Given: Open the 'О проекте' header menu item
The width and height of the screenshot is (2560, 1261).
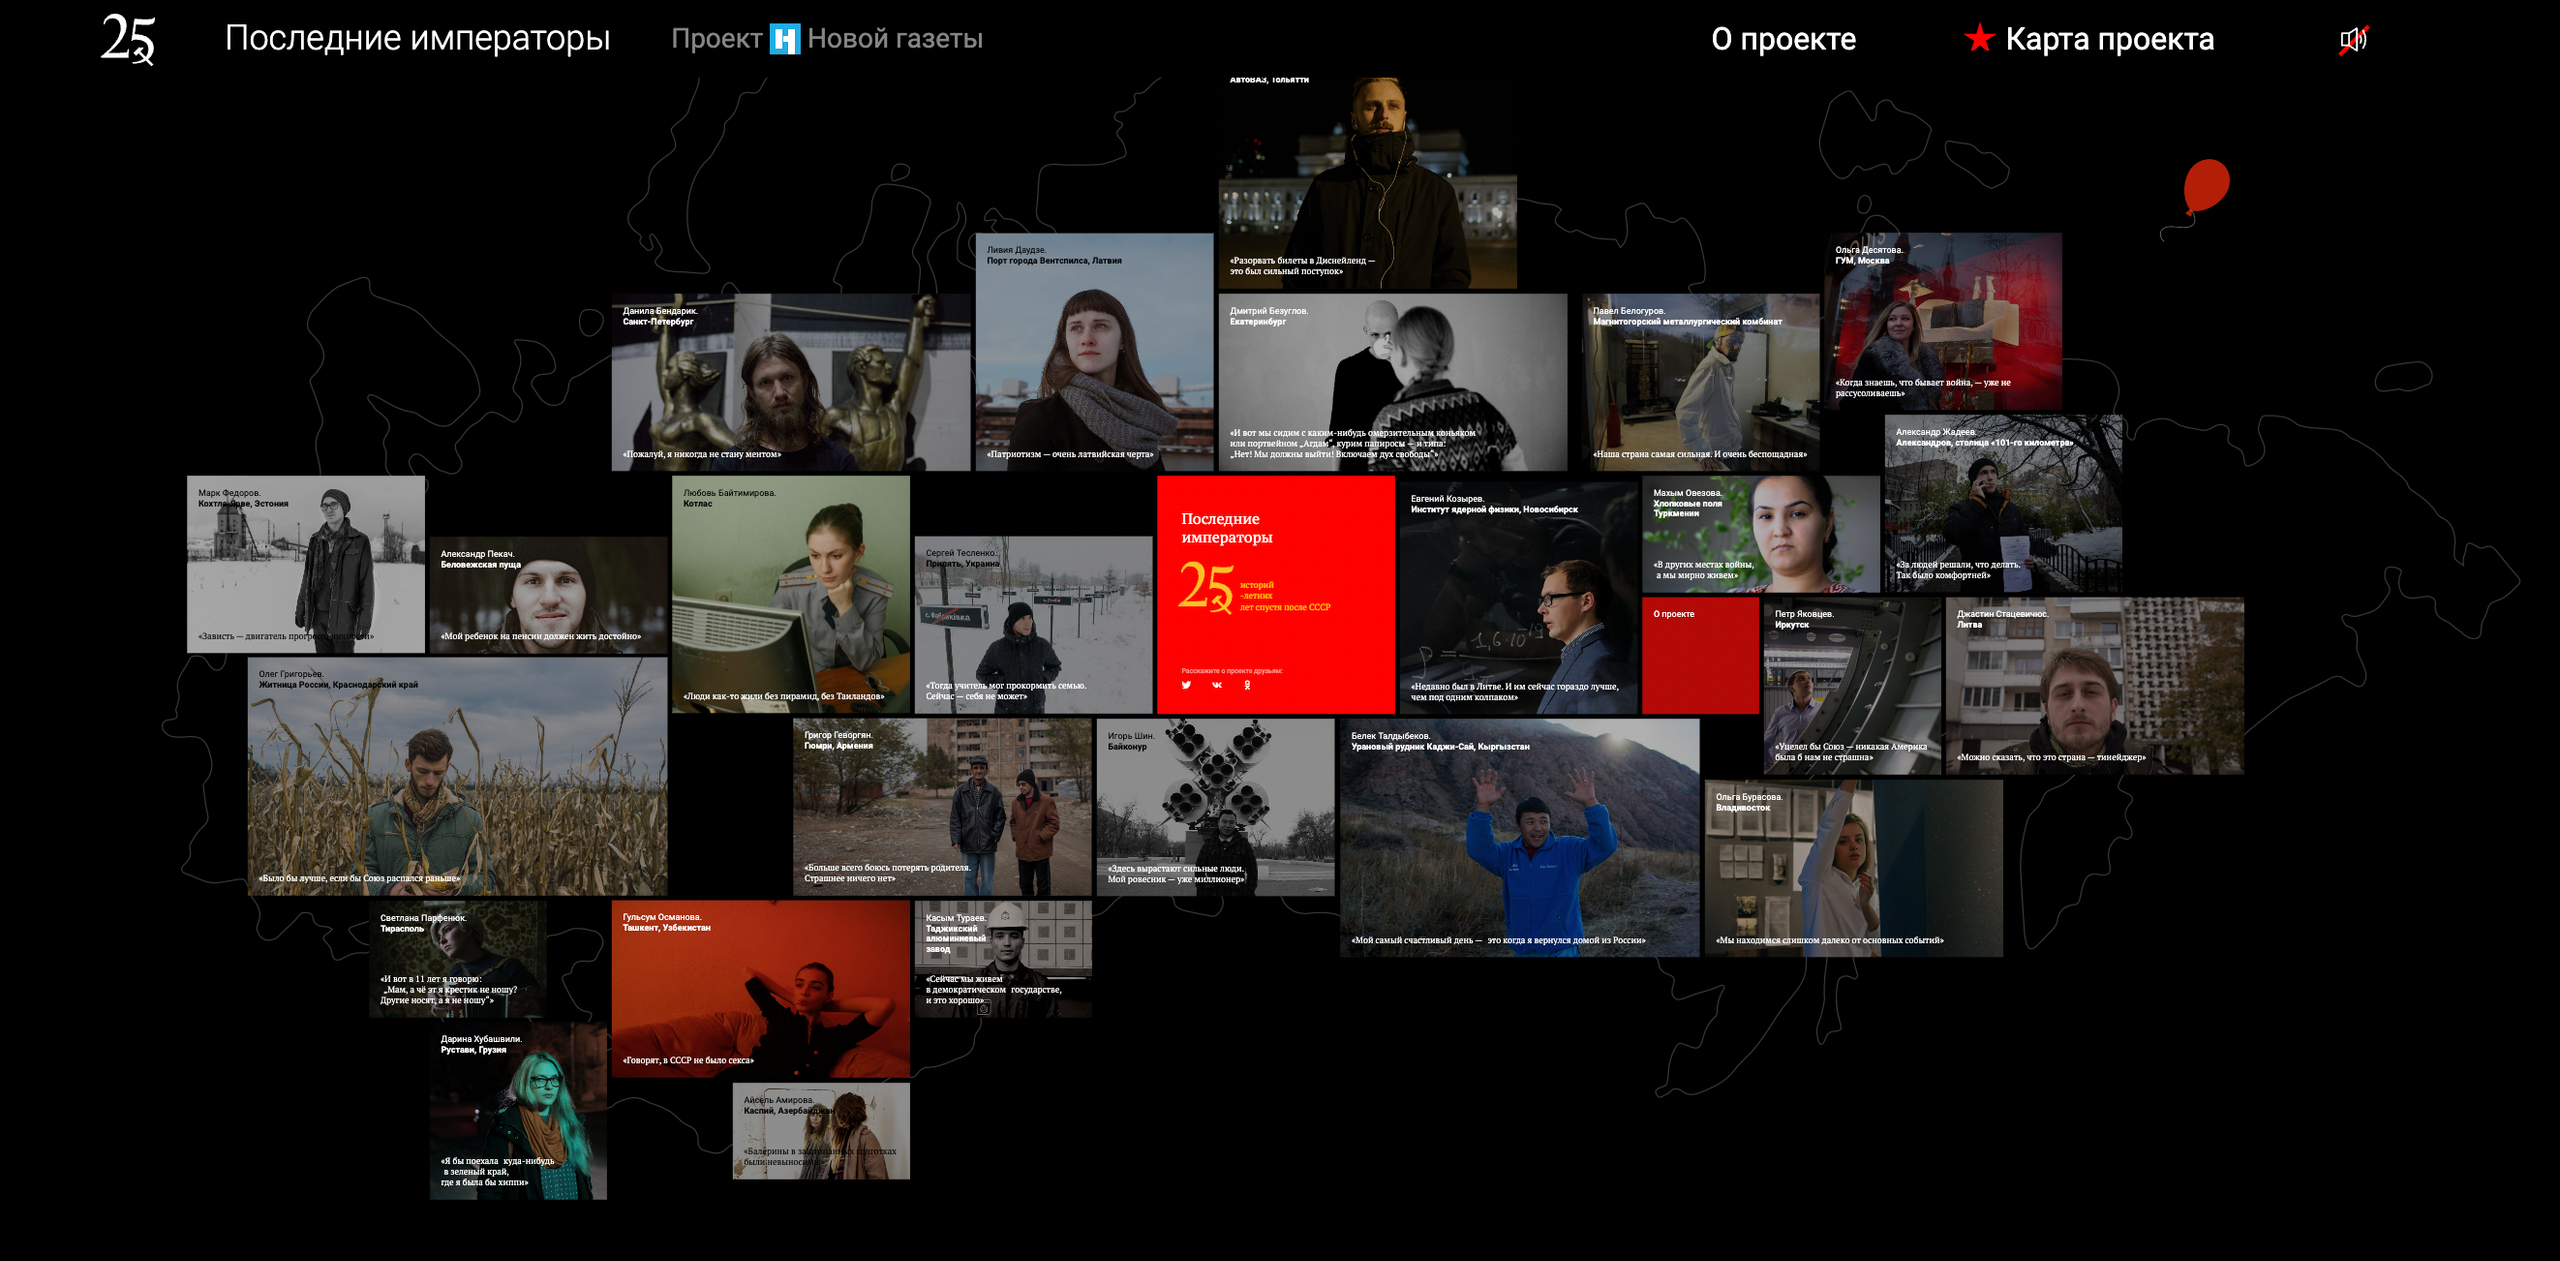Looking at the screenshot, I should pos(1783,39).
